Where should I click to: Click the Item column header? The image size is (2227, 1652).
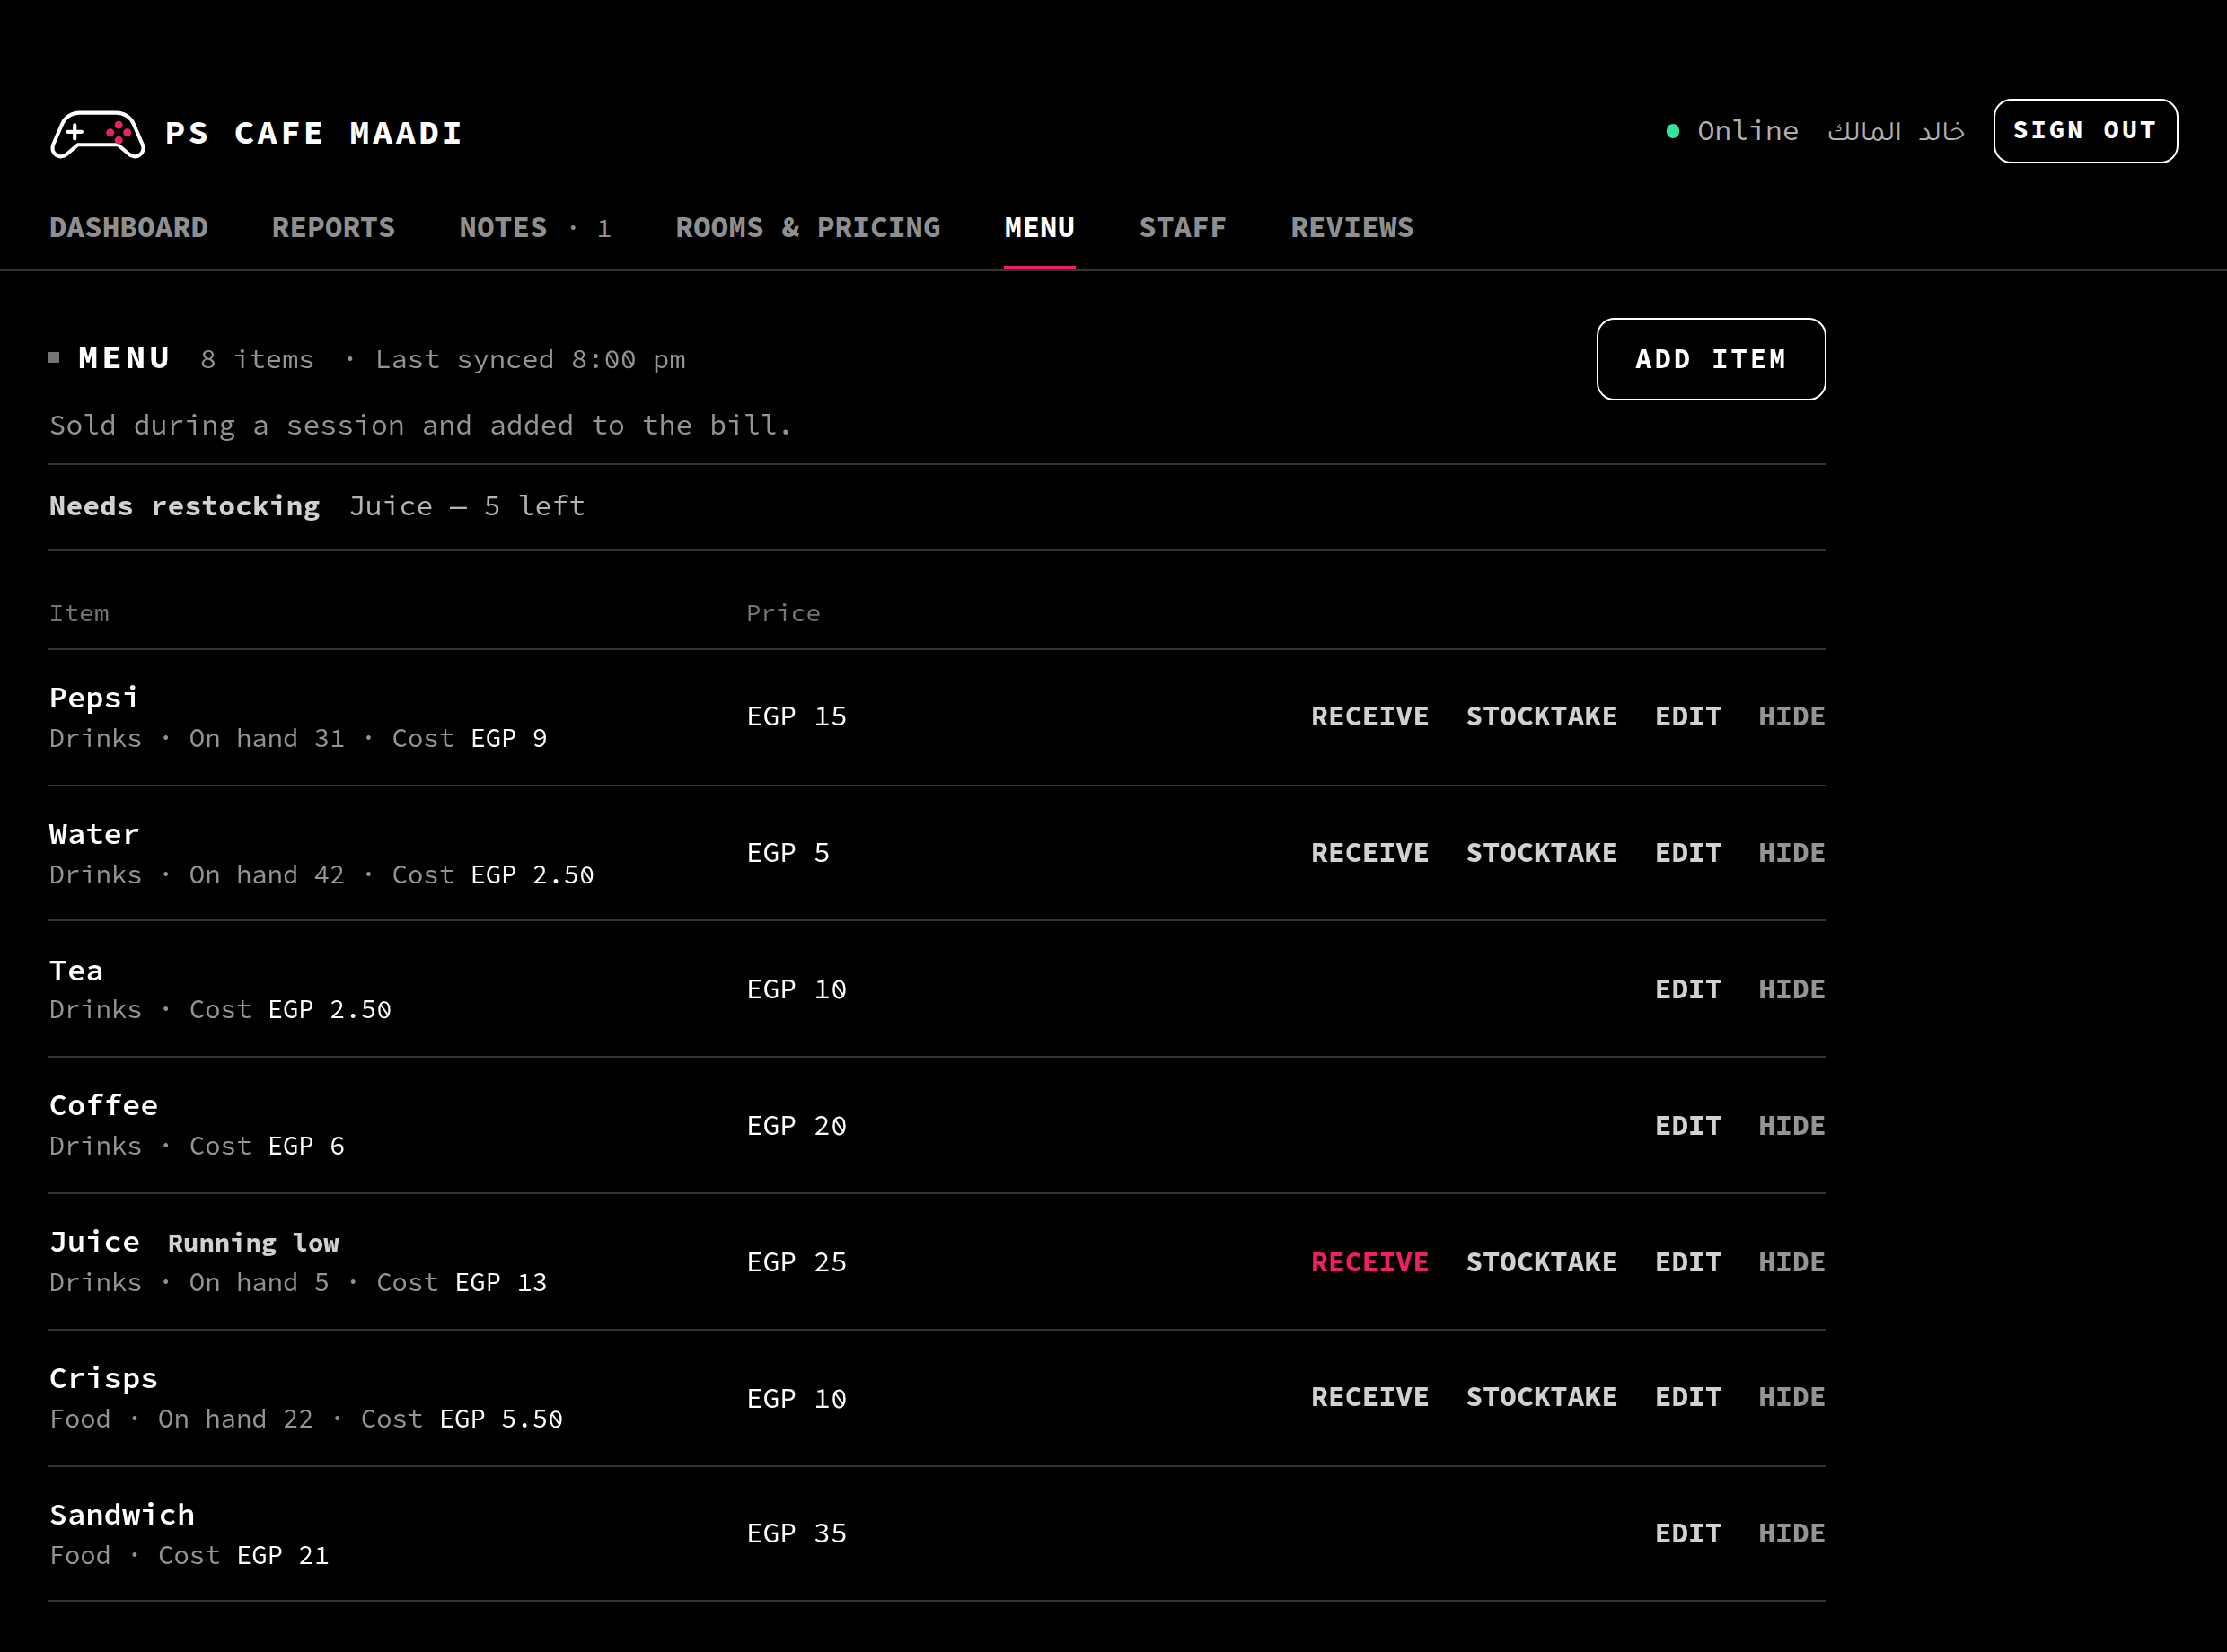click(x=79, y=614)
